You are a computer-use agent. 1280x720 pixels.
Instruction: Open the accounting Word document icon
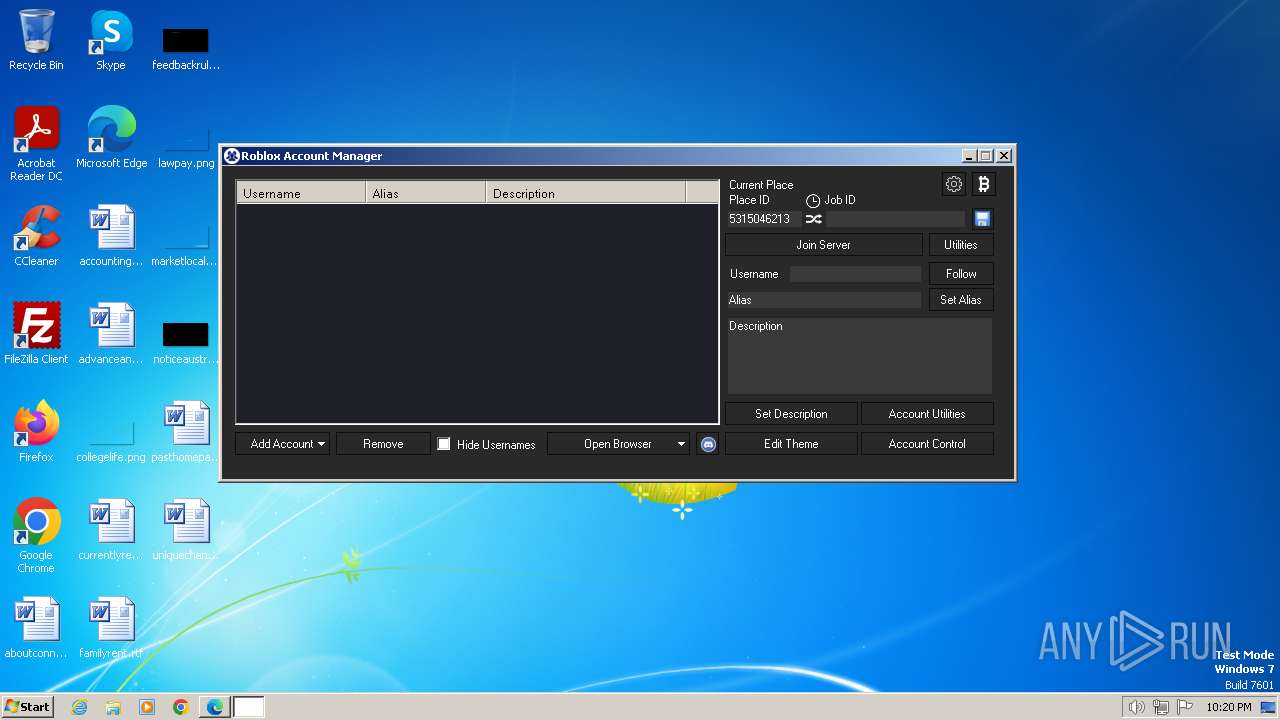[x=111, y=236]
